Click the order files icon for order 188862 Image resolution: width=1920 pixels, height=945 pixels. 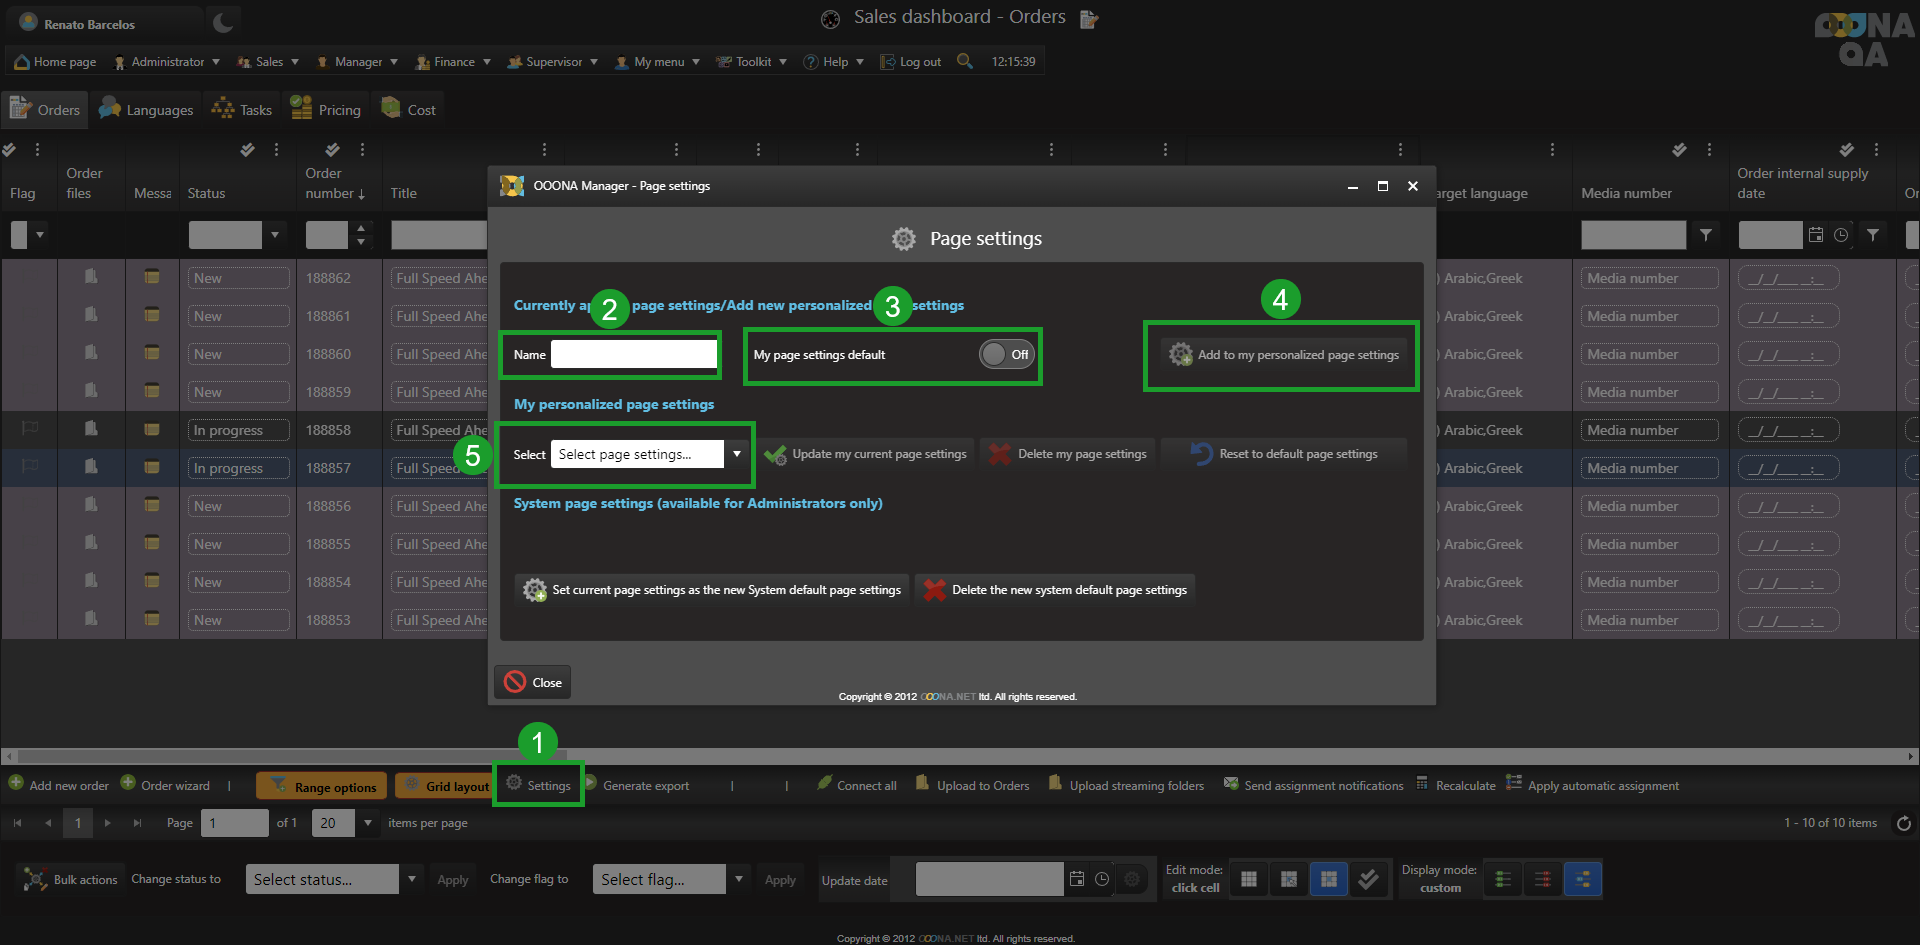coord(91,277)
